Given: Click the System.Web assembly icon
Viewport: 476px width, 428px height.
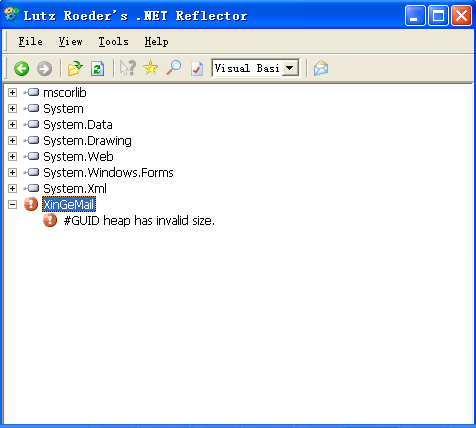Looking at the screenshot, I should click(x=31, y=156).
